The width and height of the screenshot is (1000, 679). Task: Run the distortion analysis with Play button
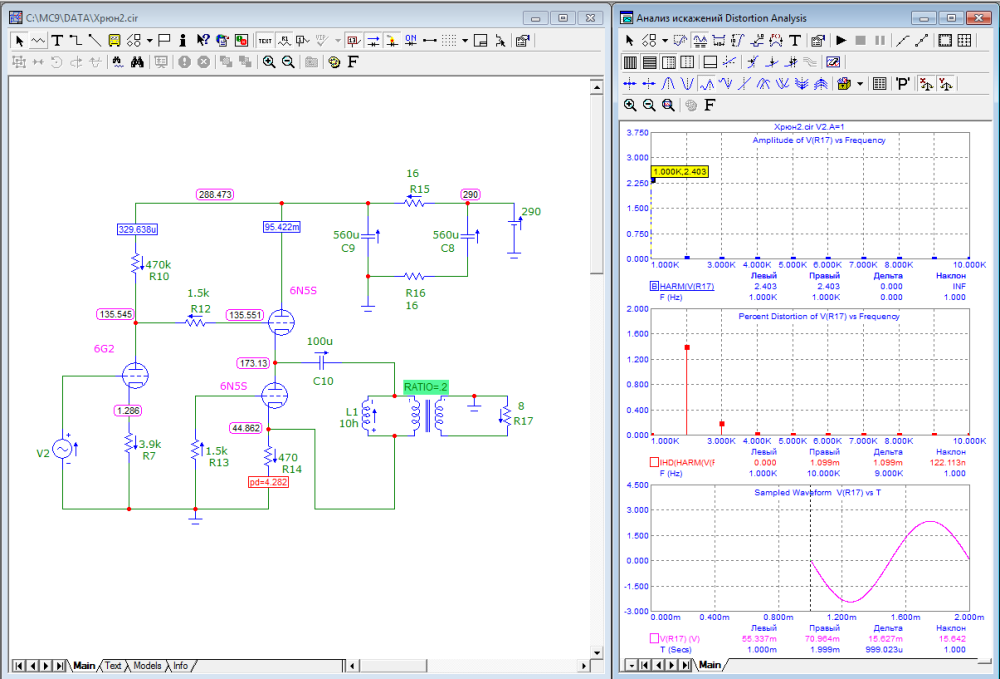pyautogui.click(x=842, y=41)
